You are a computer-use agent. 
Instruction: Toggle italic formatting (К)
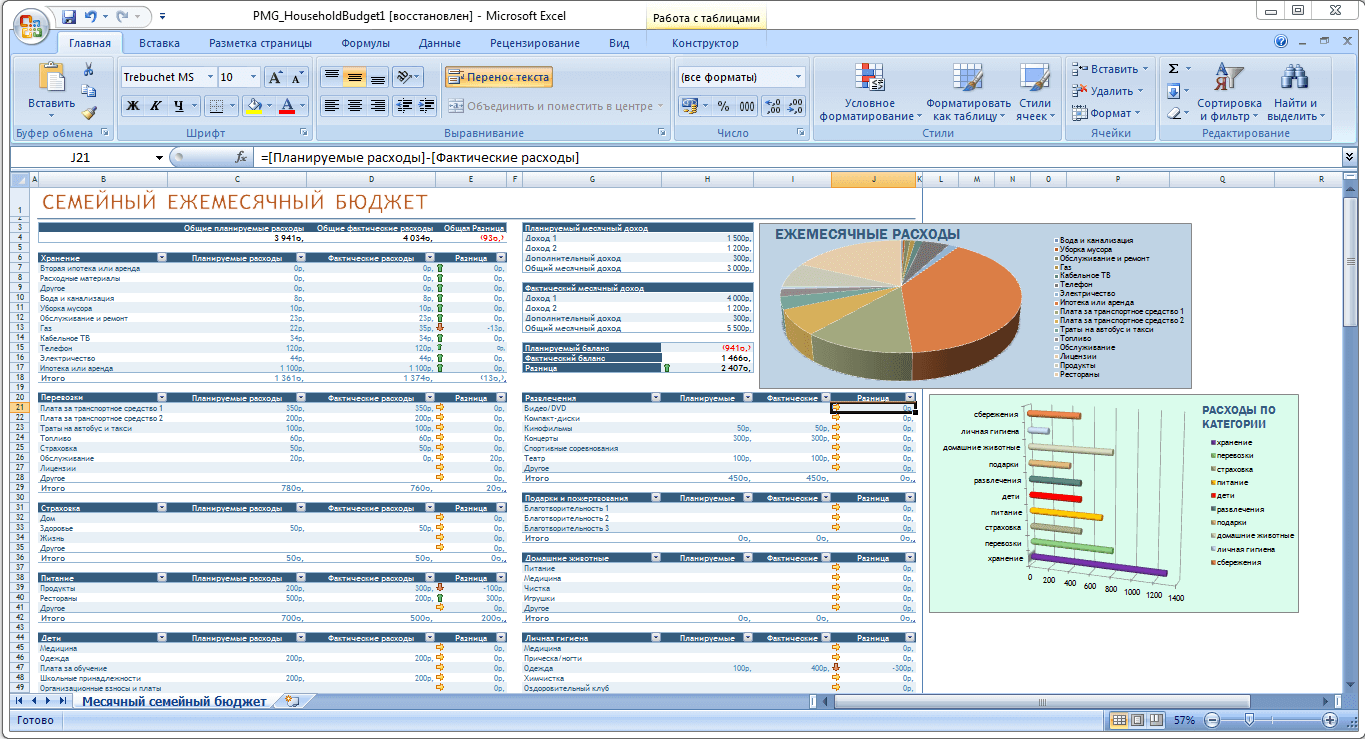(x=155, y=106)
